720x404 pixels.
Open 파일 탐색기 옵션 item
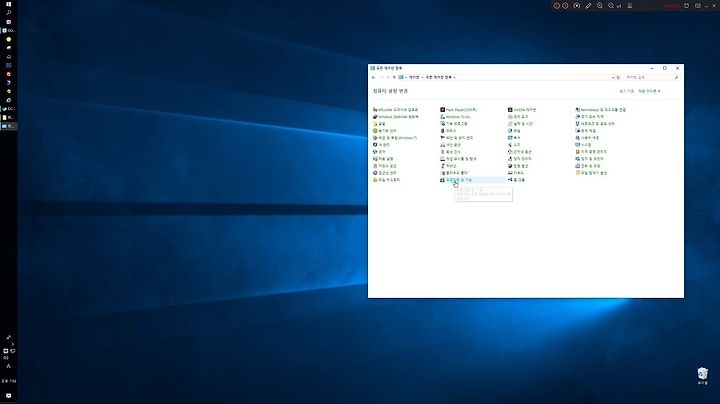click(591, 173)
